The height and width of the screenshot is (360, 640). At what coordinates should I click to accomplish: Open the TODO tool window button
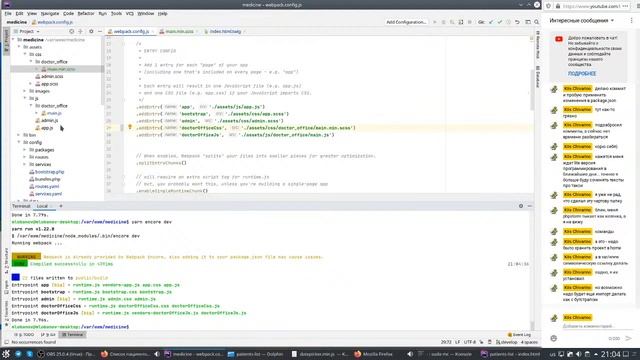25,335
